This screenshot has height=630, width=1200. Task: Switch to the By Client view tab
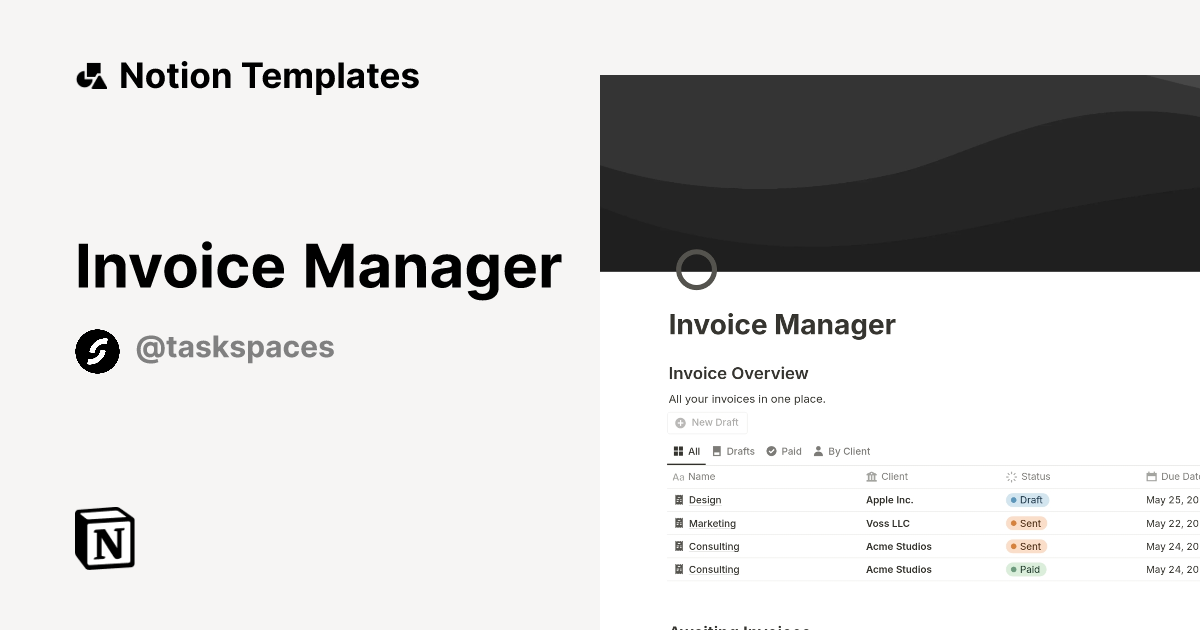click(x=841, y=451)
